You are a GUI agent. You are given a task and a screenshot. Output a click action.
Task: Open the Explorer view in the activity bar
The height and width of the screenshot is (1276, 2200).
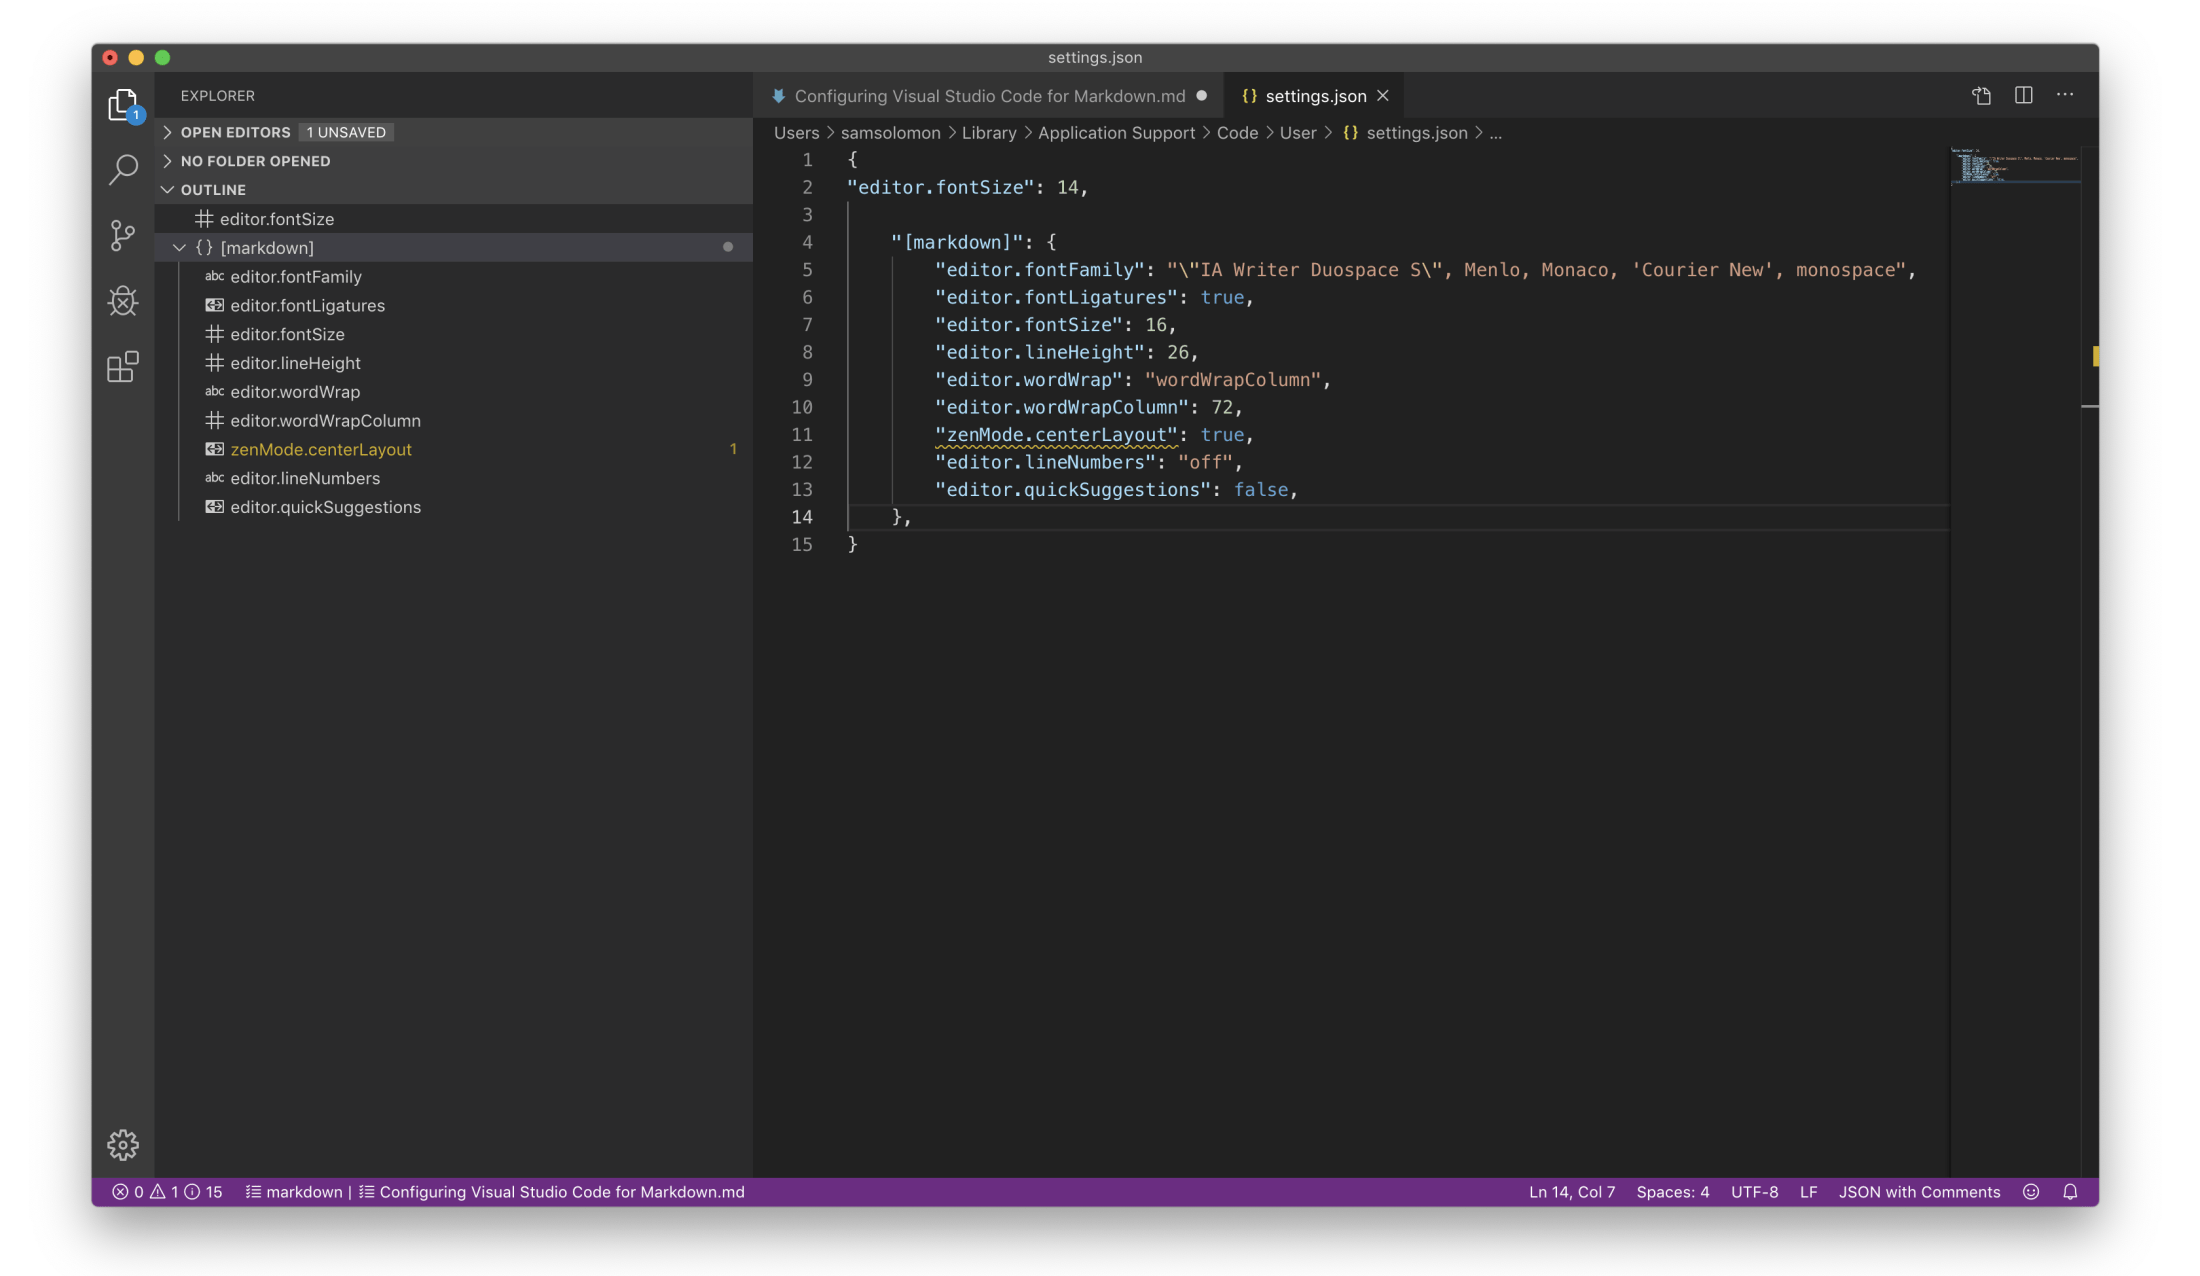click(x=123, y=104)
